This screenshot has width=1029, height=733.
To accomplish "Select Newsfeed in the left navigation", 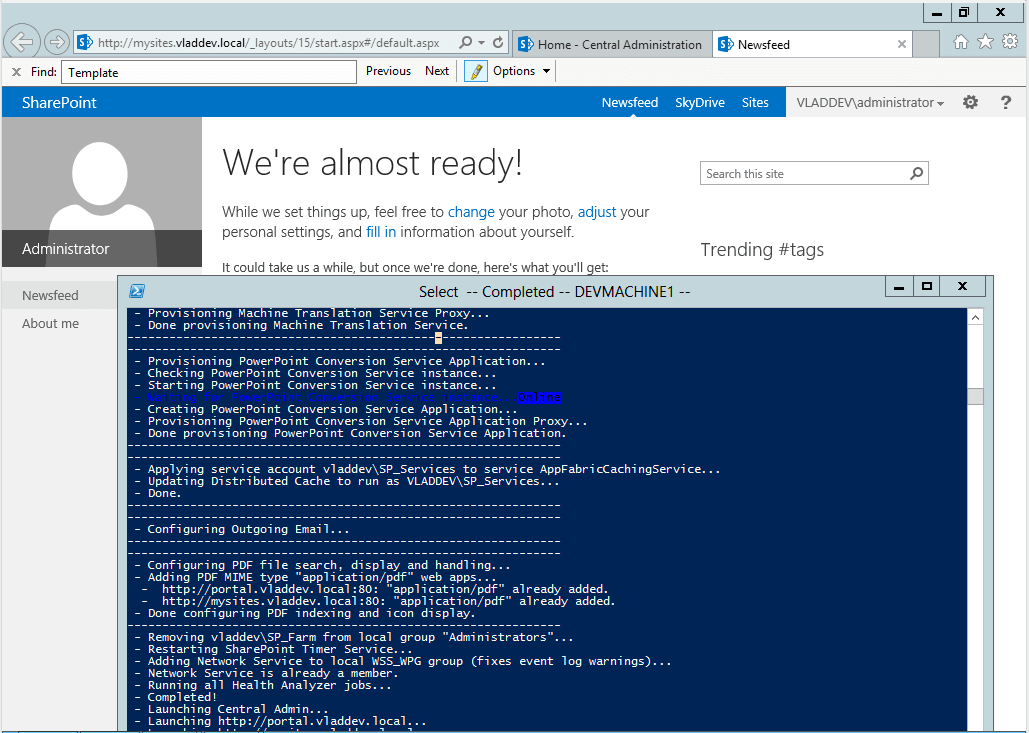I will [x=51, y=295].
